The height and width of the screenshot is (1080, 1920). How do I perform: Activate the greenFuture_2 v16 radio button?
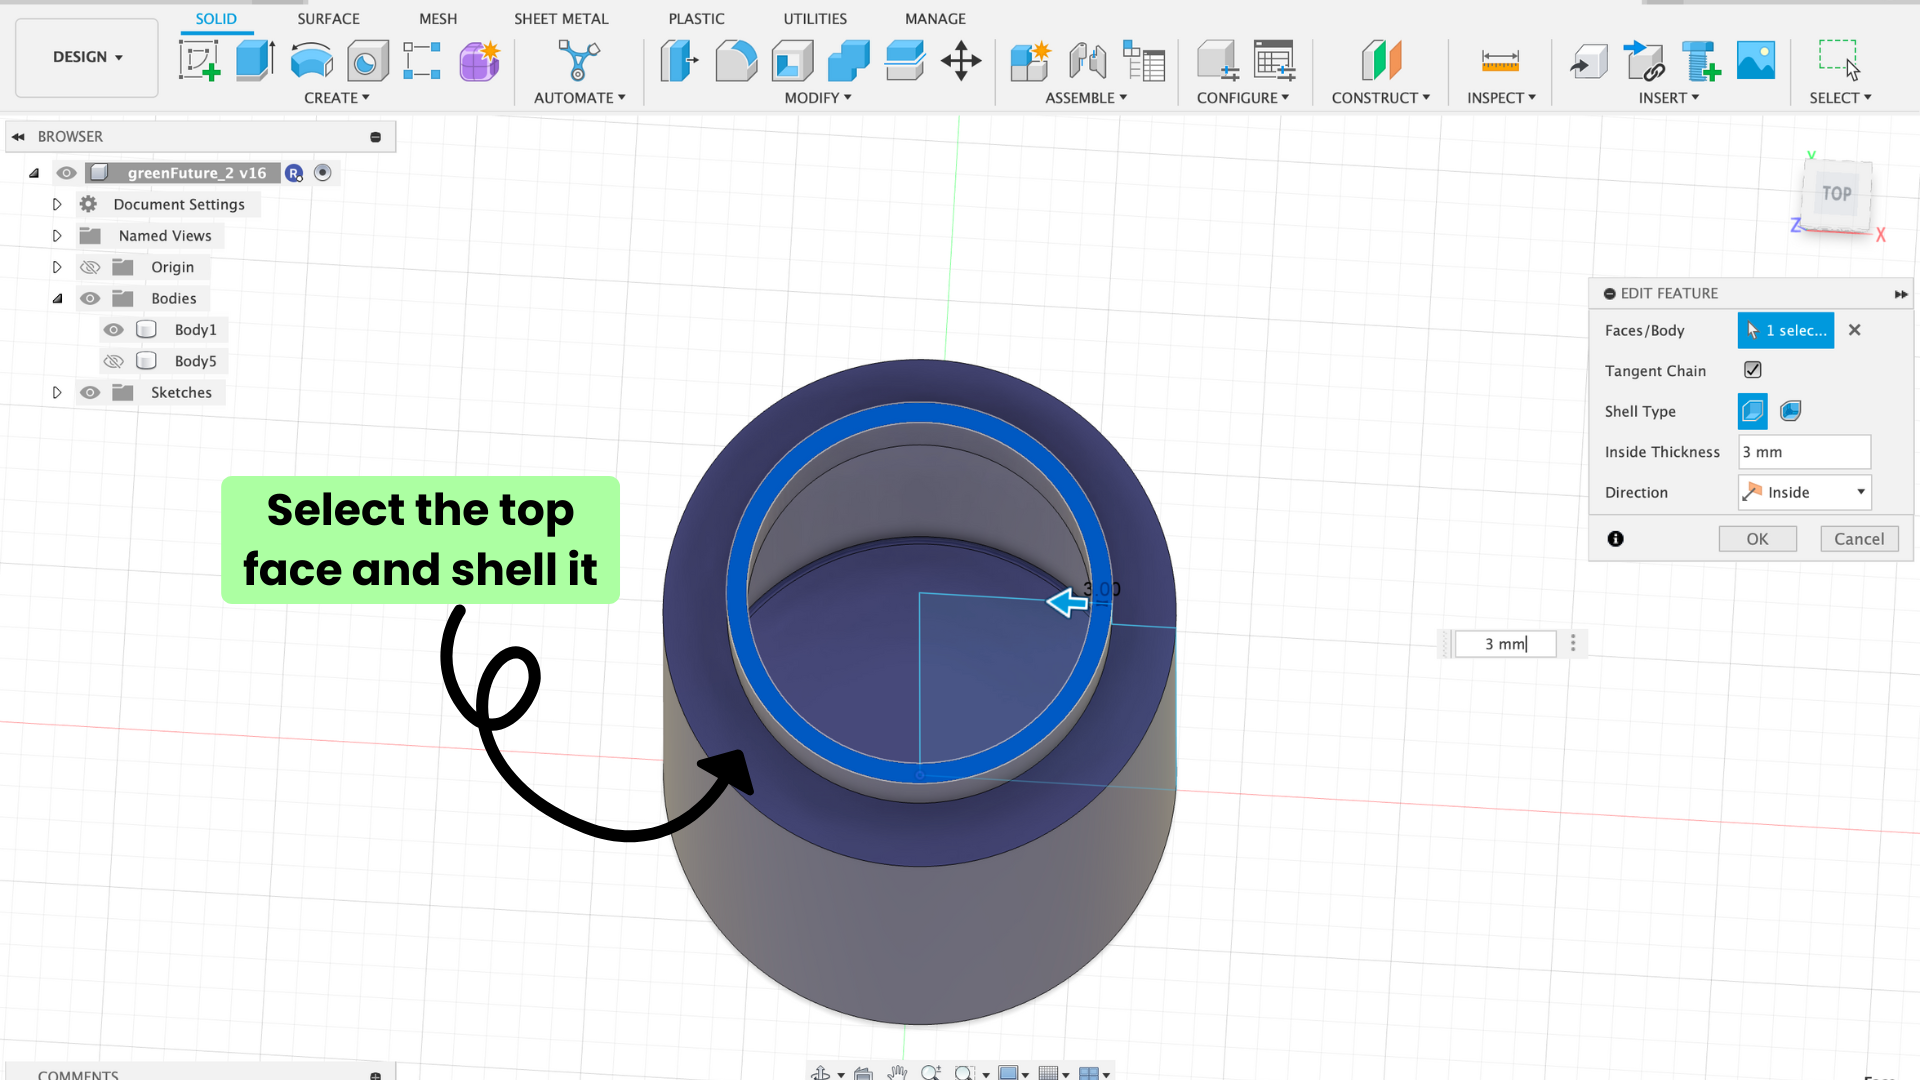tap(322, 173)
